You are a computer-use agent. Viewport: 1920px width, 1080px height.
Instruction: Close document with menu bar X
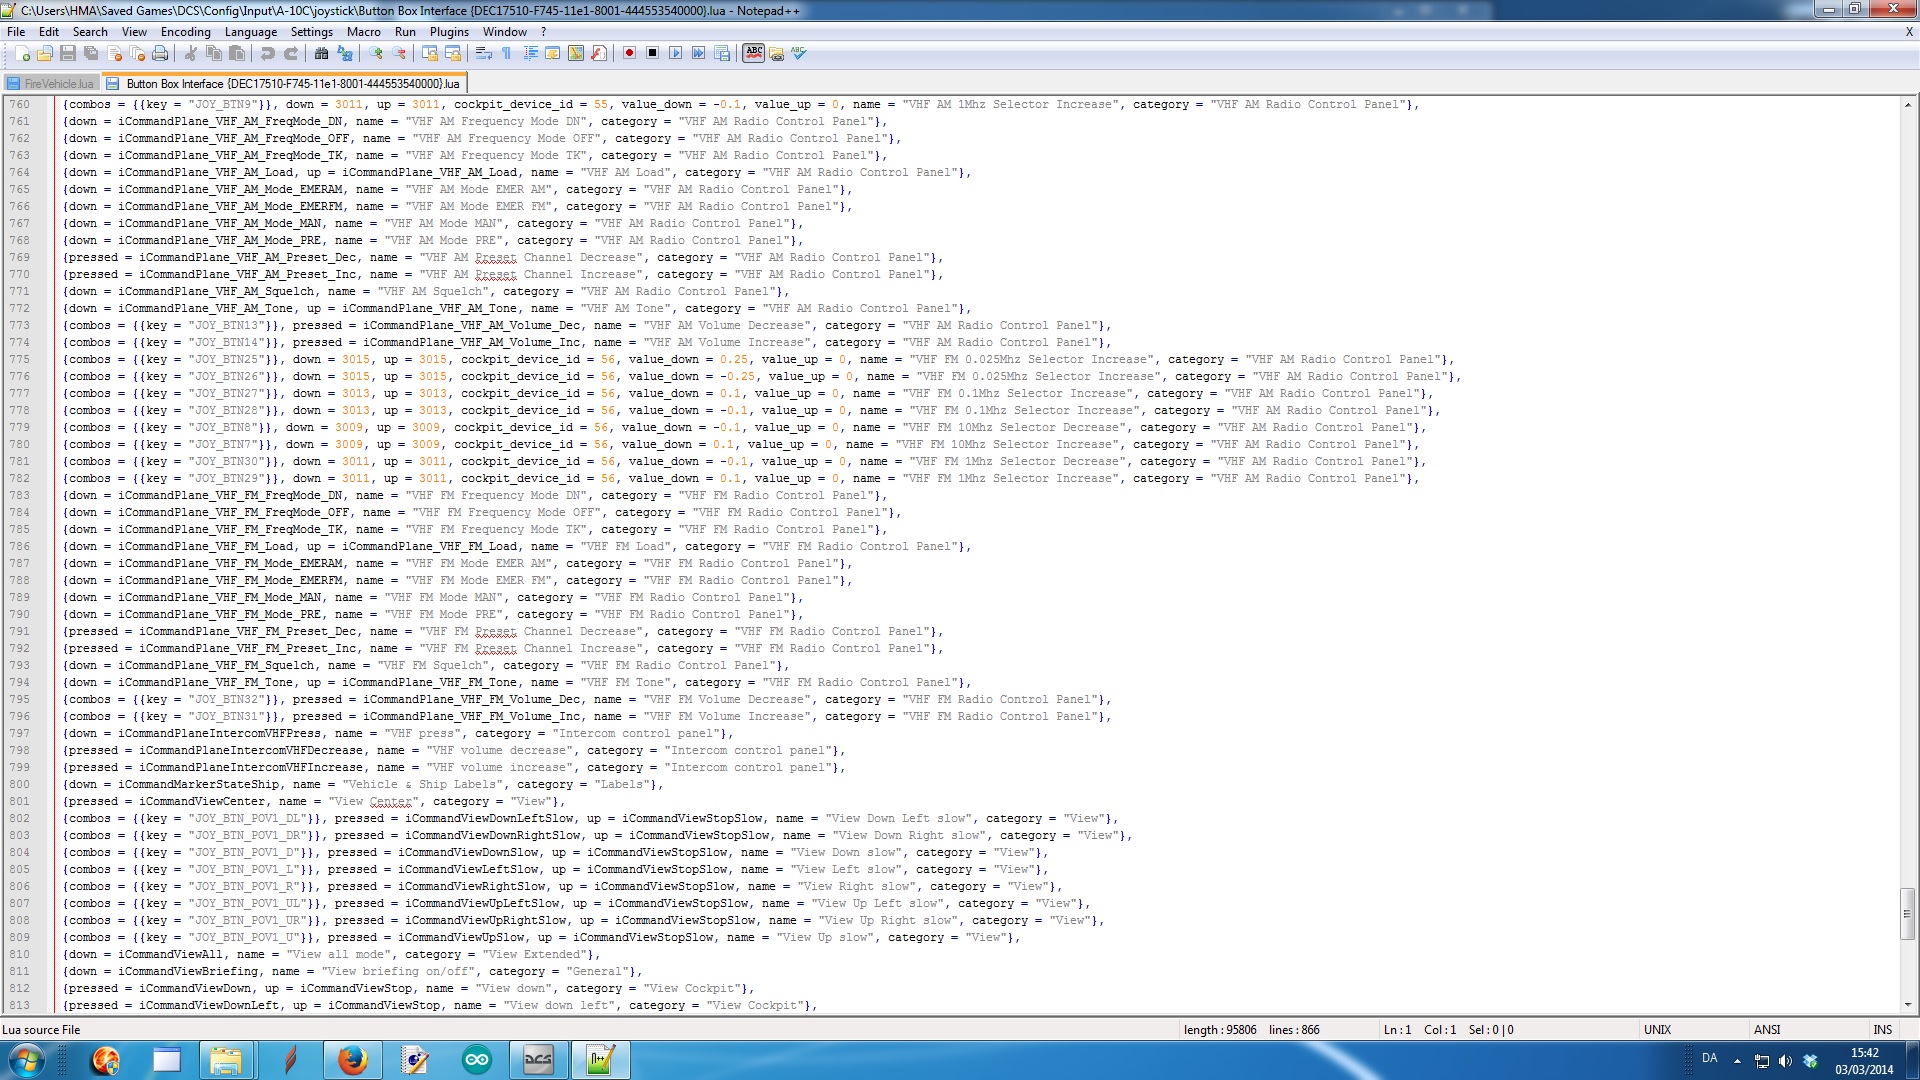pyautogui.click(x=1909, y=32)
